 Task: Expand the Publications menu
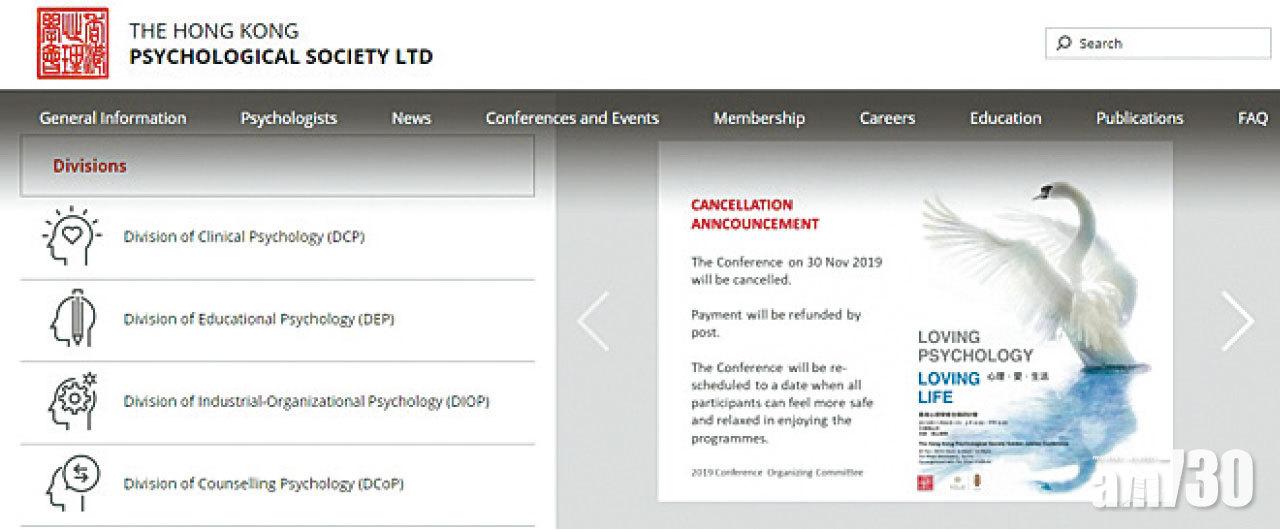click(1139, 118)
